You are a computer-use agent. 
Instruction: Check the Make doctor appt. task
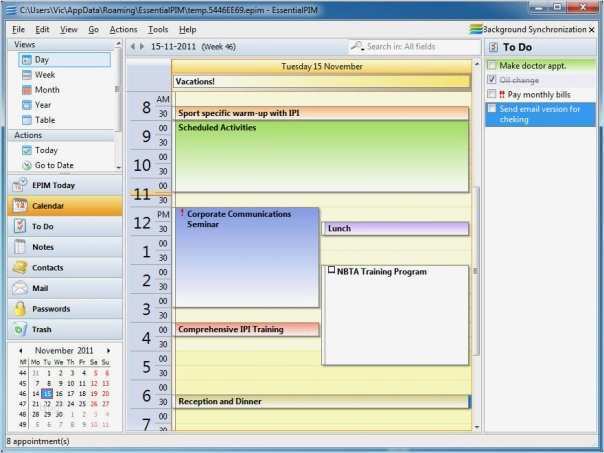tap(492, 64)
